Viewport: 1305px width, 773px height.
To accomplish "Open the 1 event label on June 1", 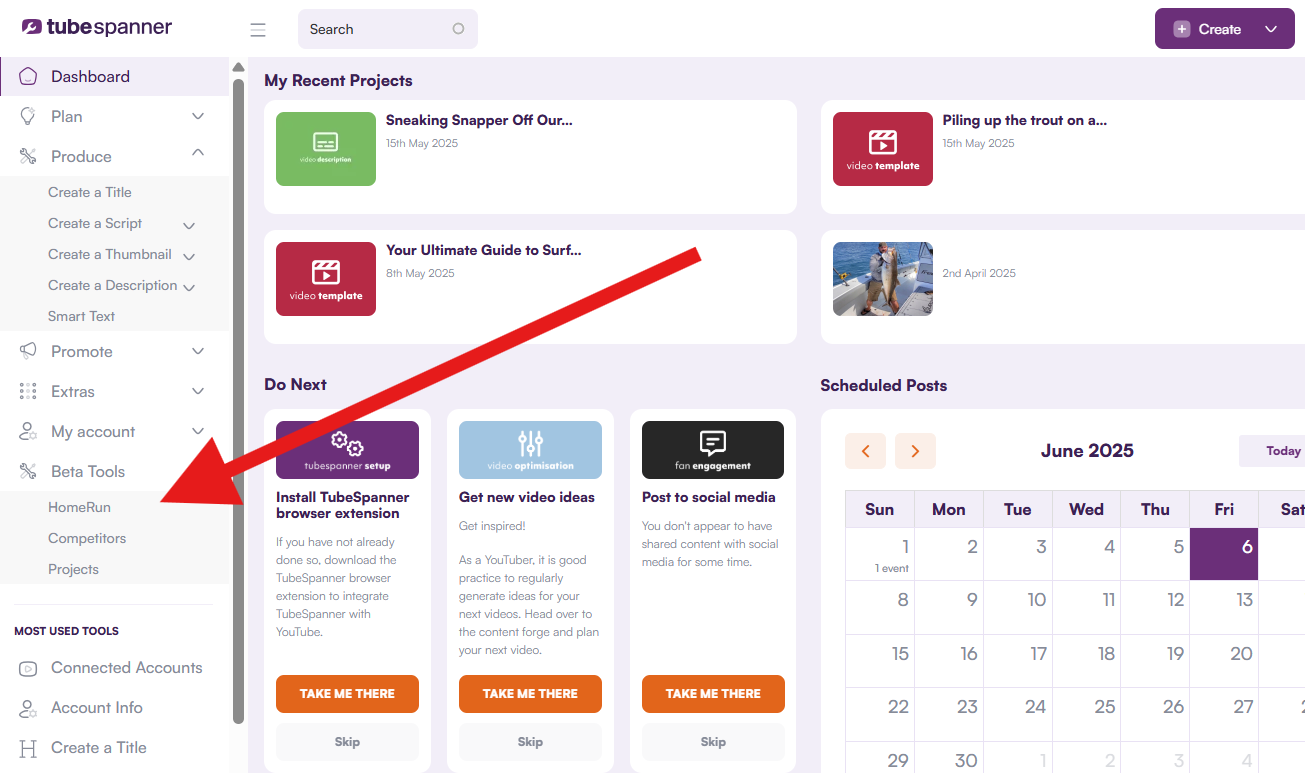I will (x=892, y=568).
